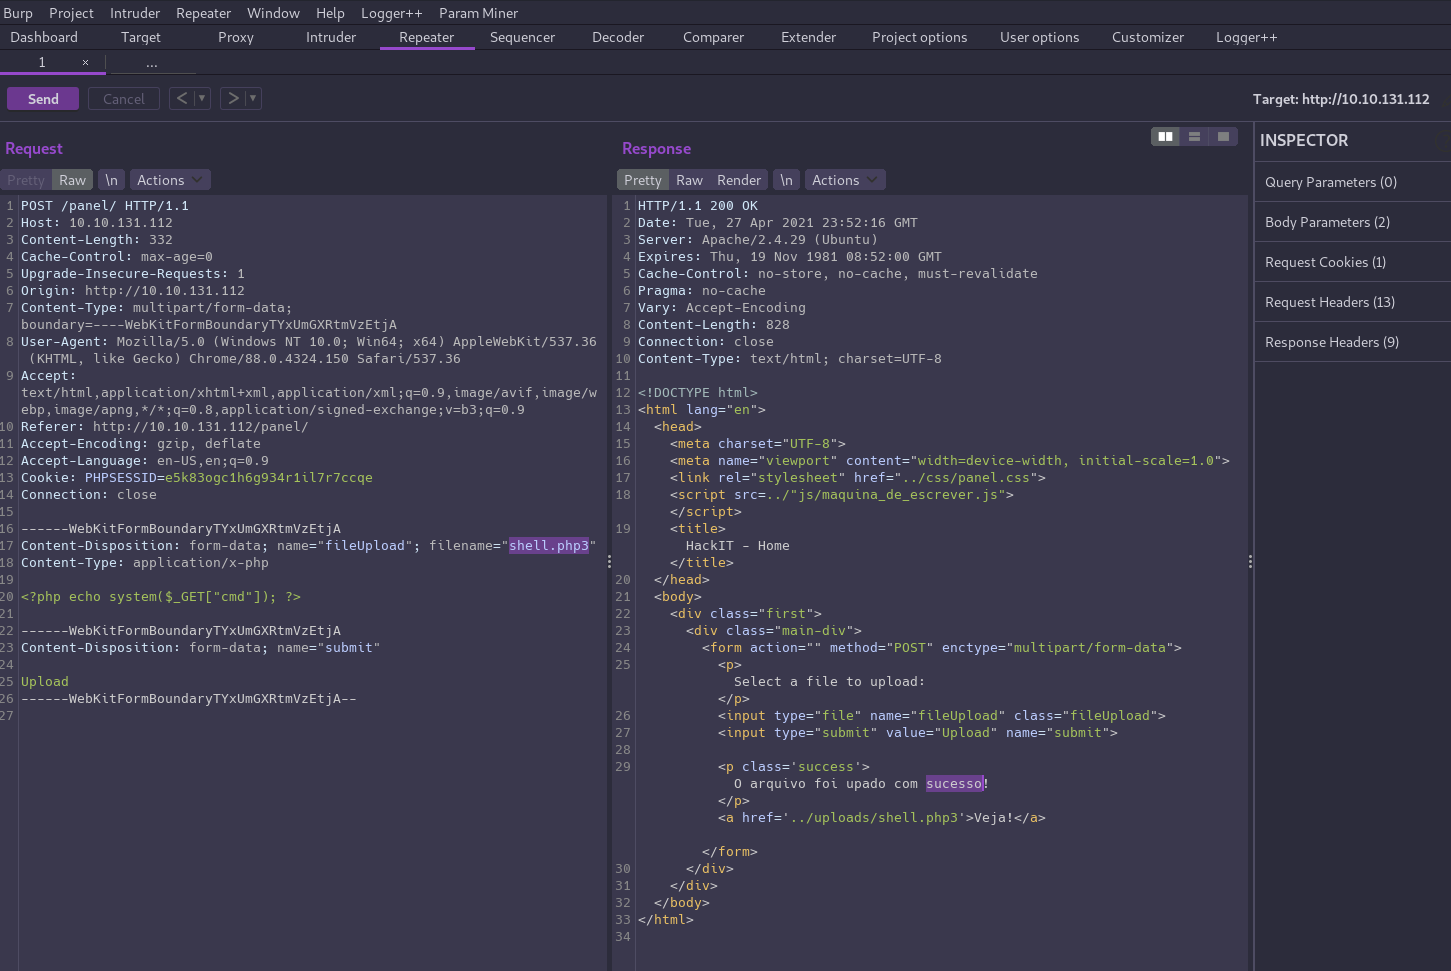Click the highlighted shell.php3 filename
This screenshot has width=1451, height=971.
coord(549,546)
